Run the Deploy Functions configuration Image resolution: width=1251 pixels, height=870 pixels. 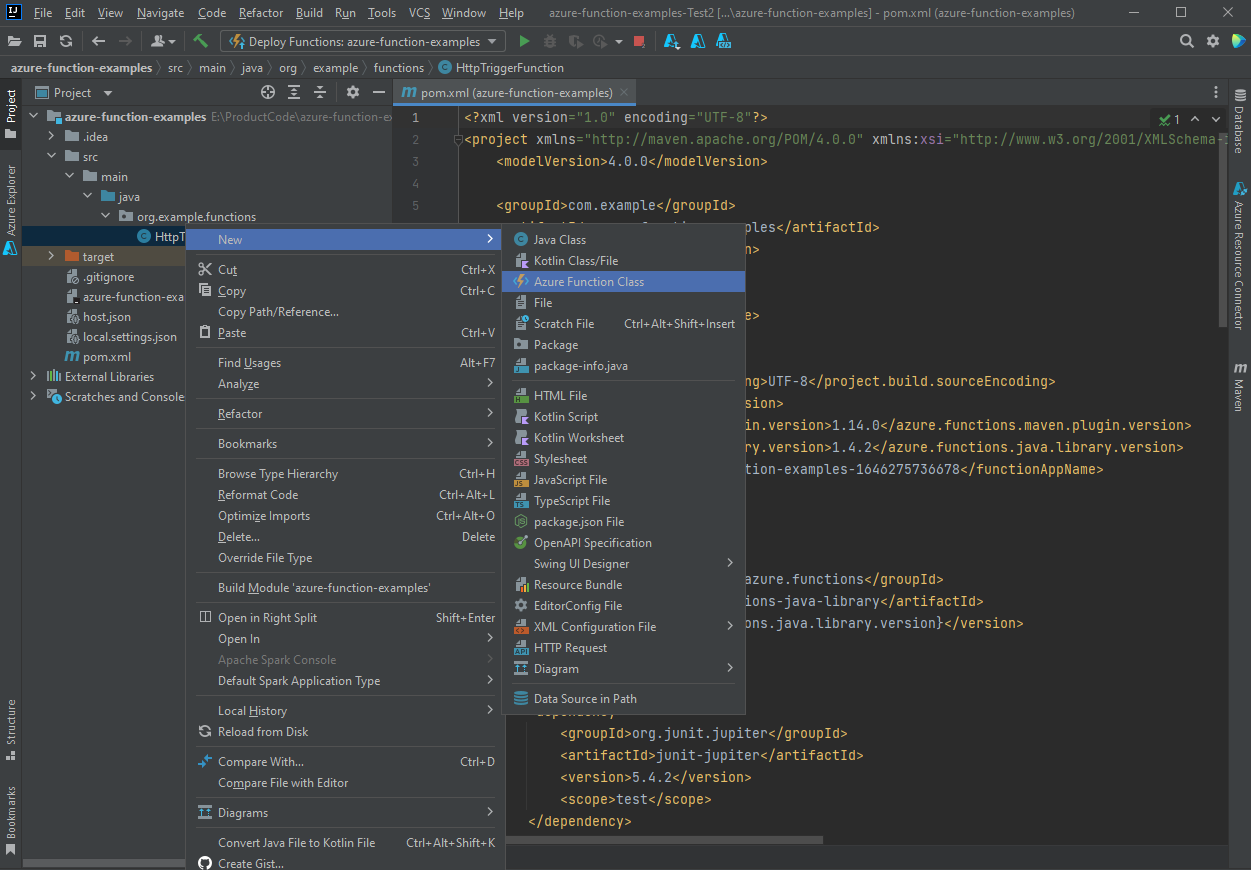pyautogui.click(x=524, y=41)
